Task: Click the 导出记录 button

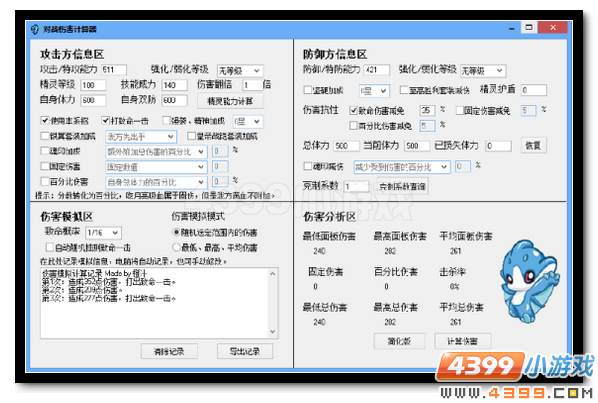Action: pyautogui.click(x=245, y=351)
